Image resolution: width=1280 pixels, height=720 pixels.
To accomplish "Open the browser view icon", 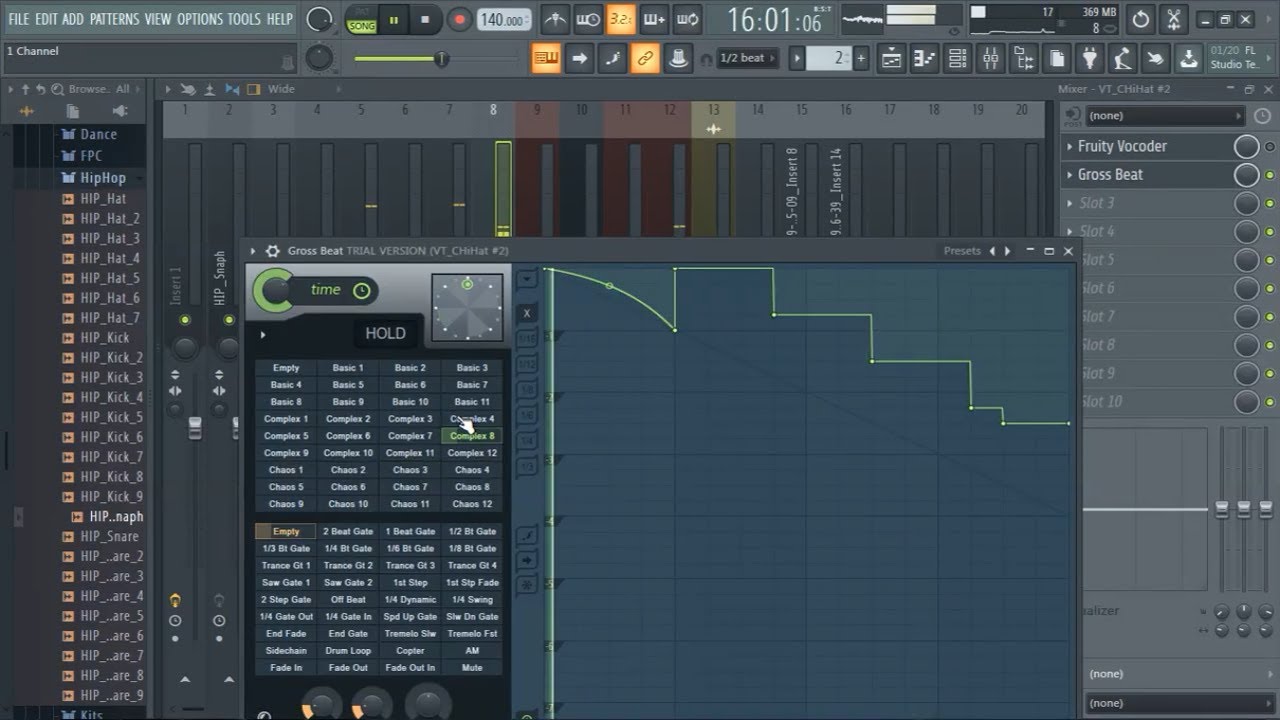I will coord(1023,58).
